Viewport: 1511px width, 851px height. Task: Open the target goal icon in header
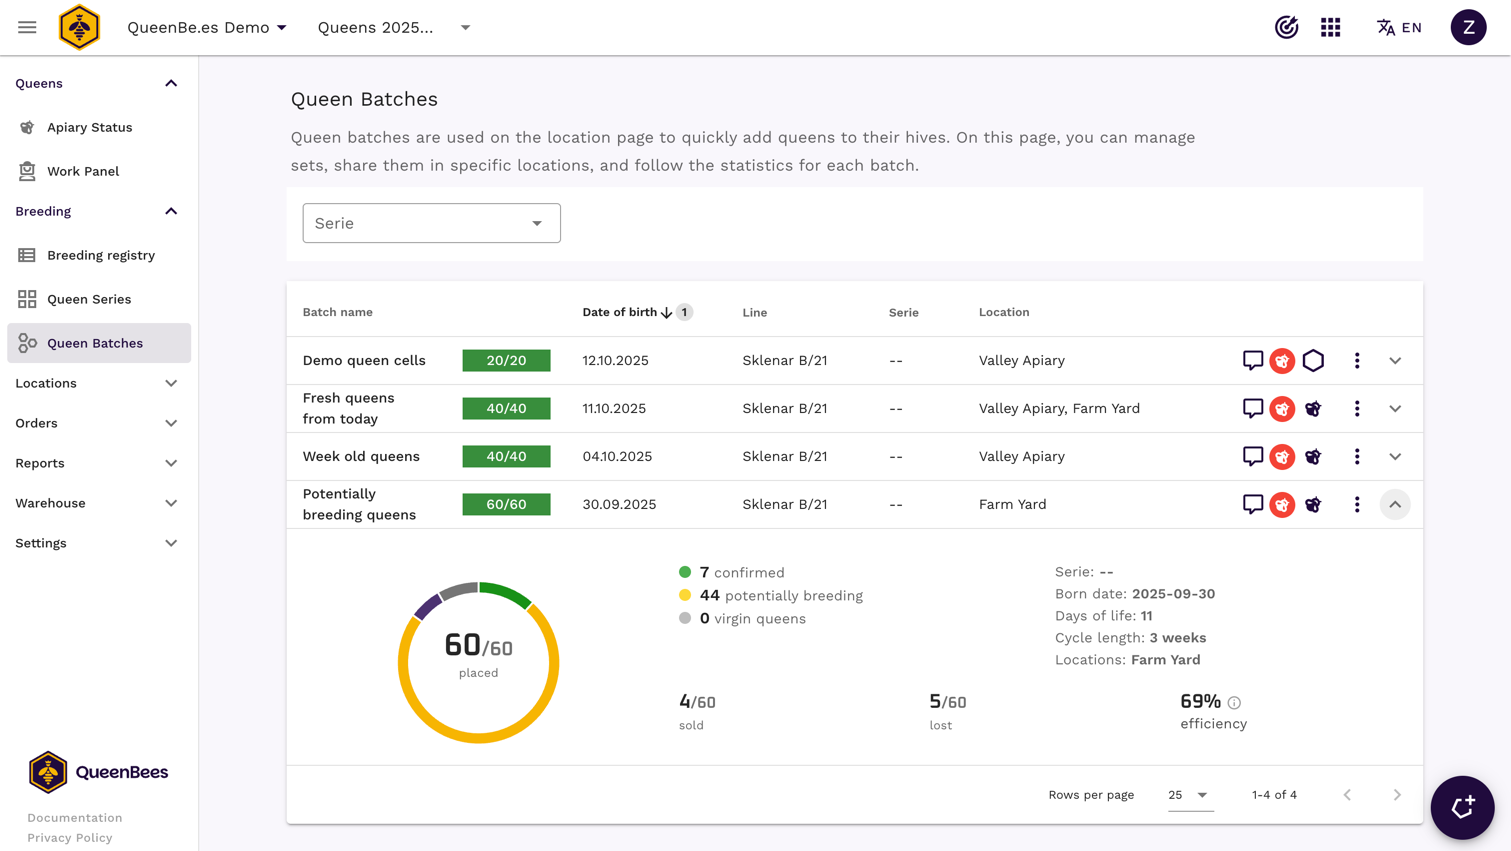click(1286, 27)
